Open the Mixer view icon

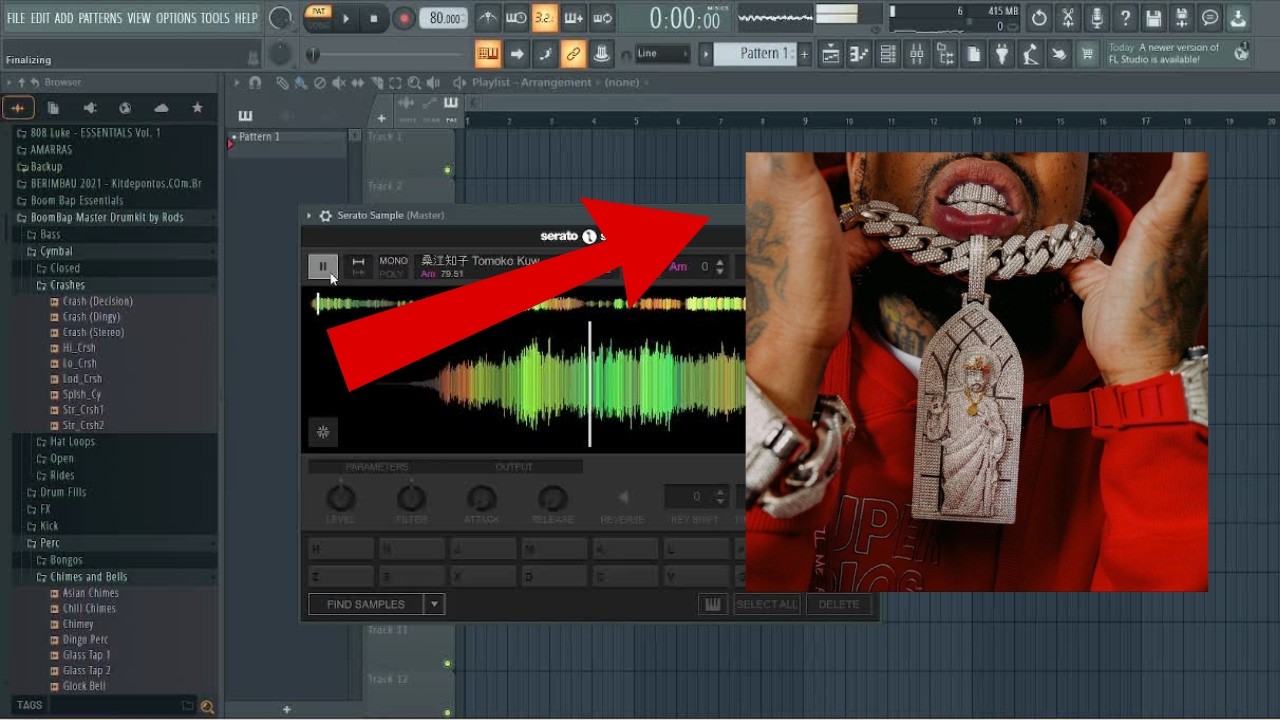pos(916,54)
